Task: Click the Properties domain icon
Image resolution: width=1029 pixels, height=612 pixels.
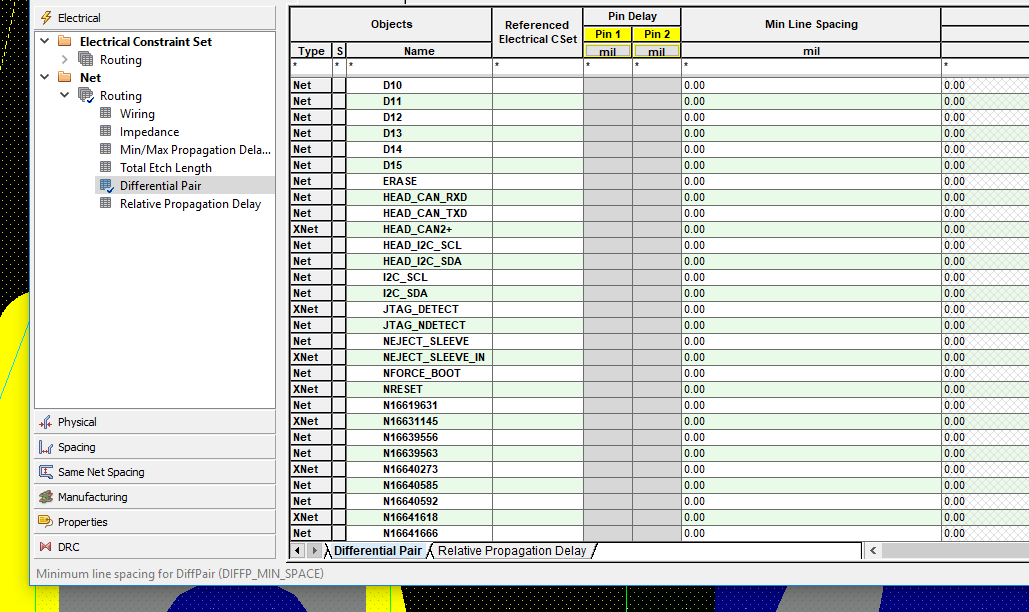Action: [46, 522]
